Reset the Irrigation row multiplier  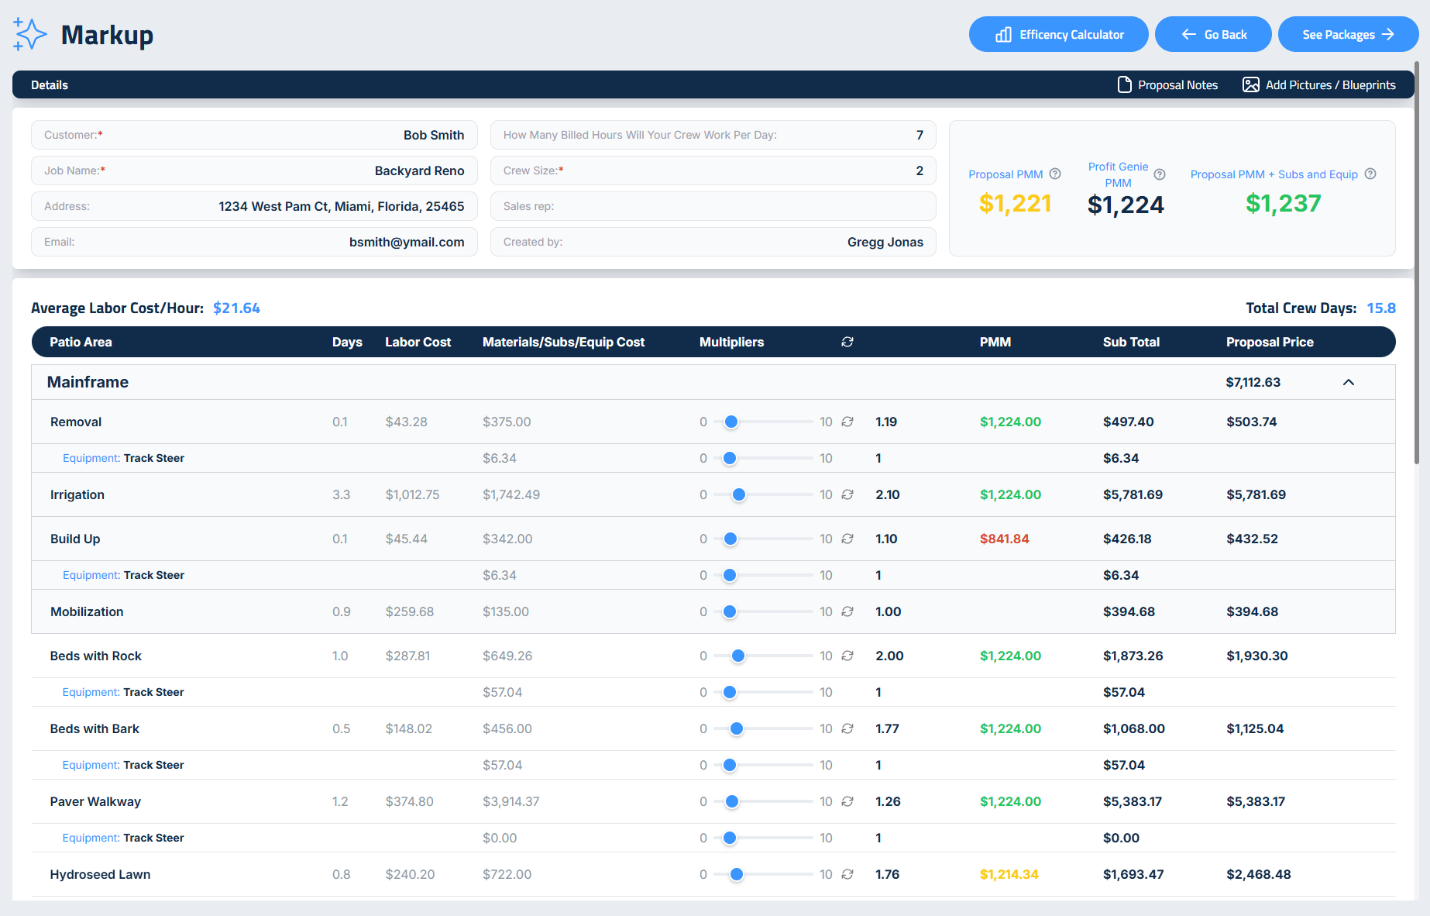click(847, 495)
